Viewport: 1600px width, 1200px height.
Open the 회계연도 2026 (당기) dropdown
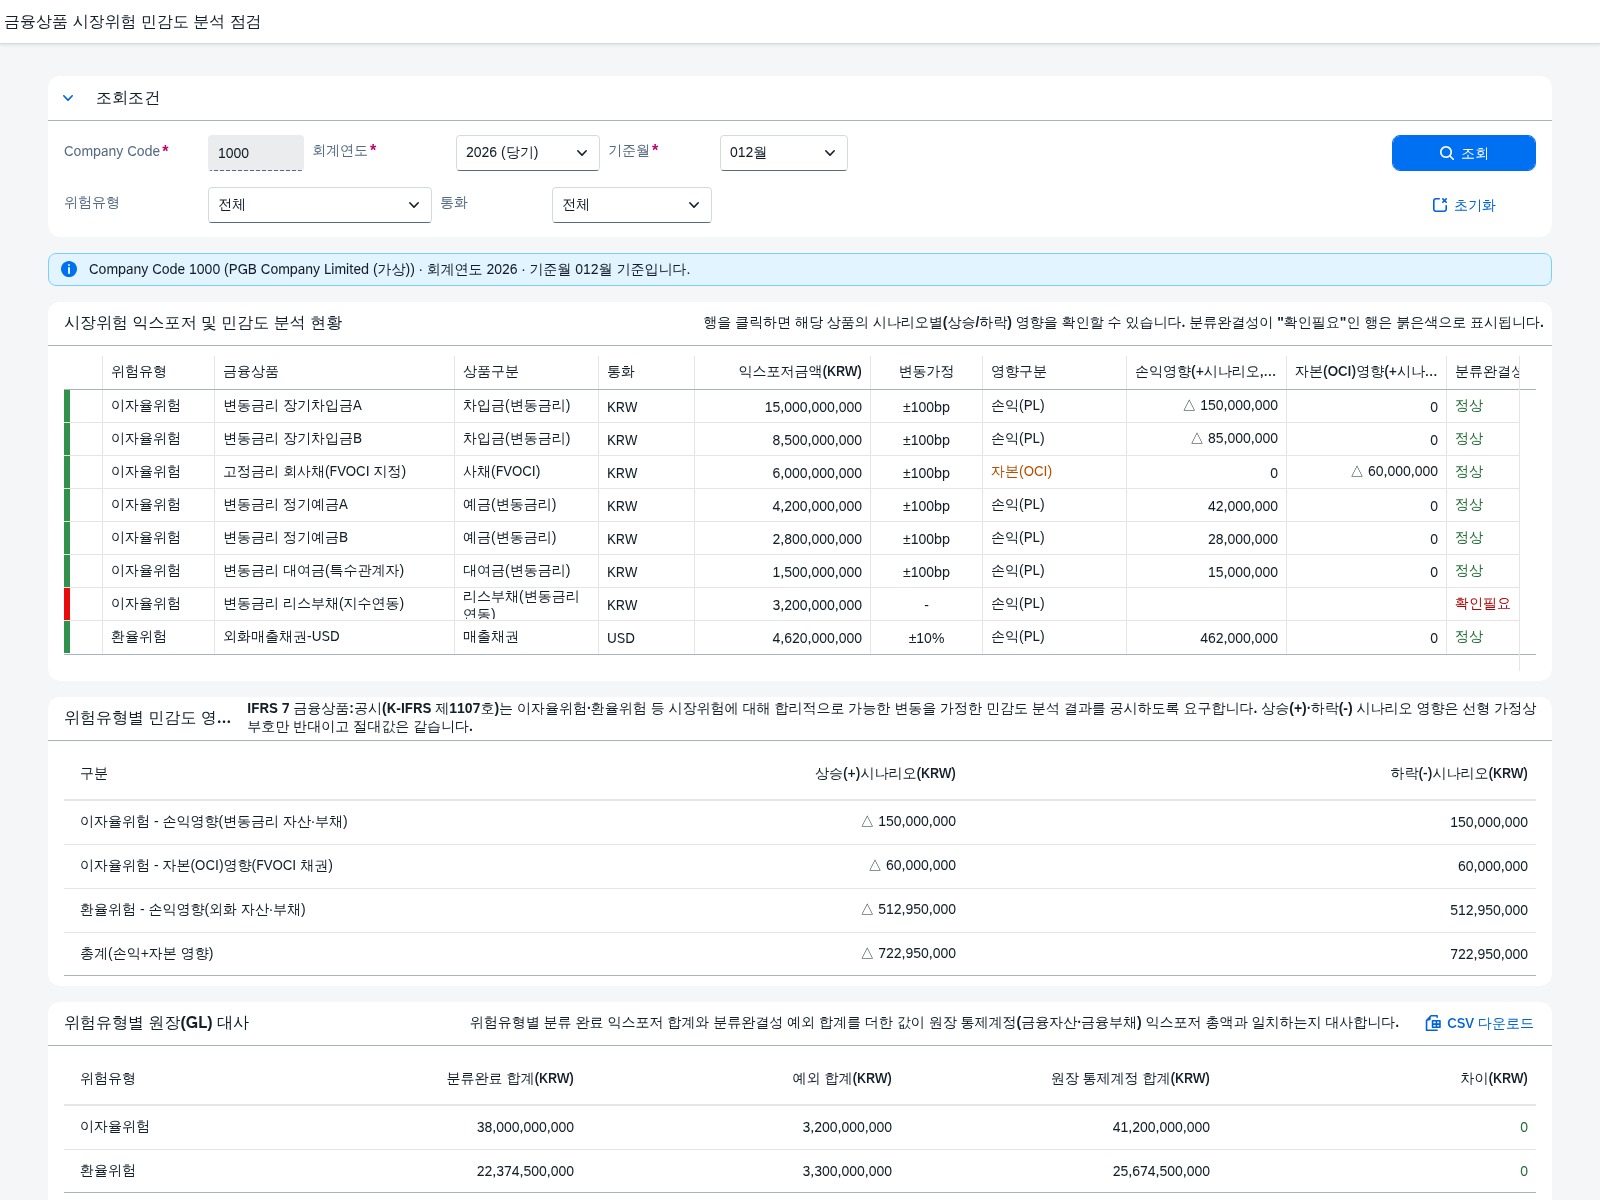527,153
